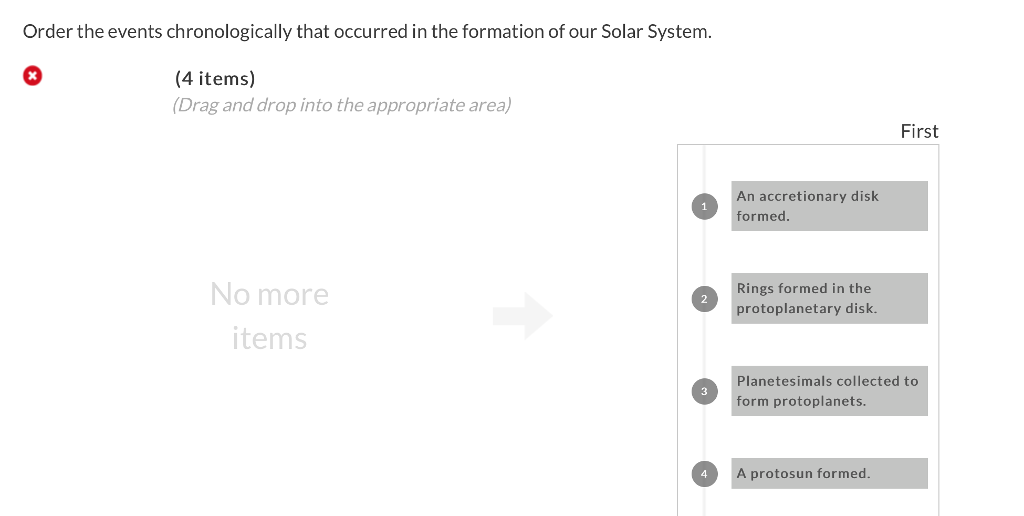
Task: Click the gray right-pointing arrow
Action: pyautogui.click(x=523, y=316)
